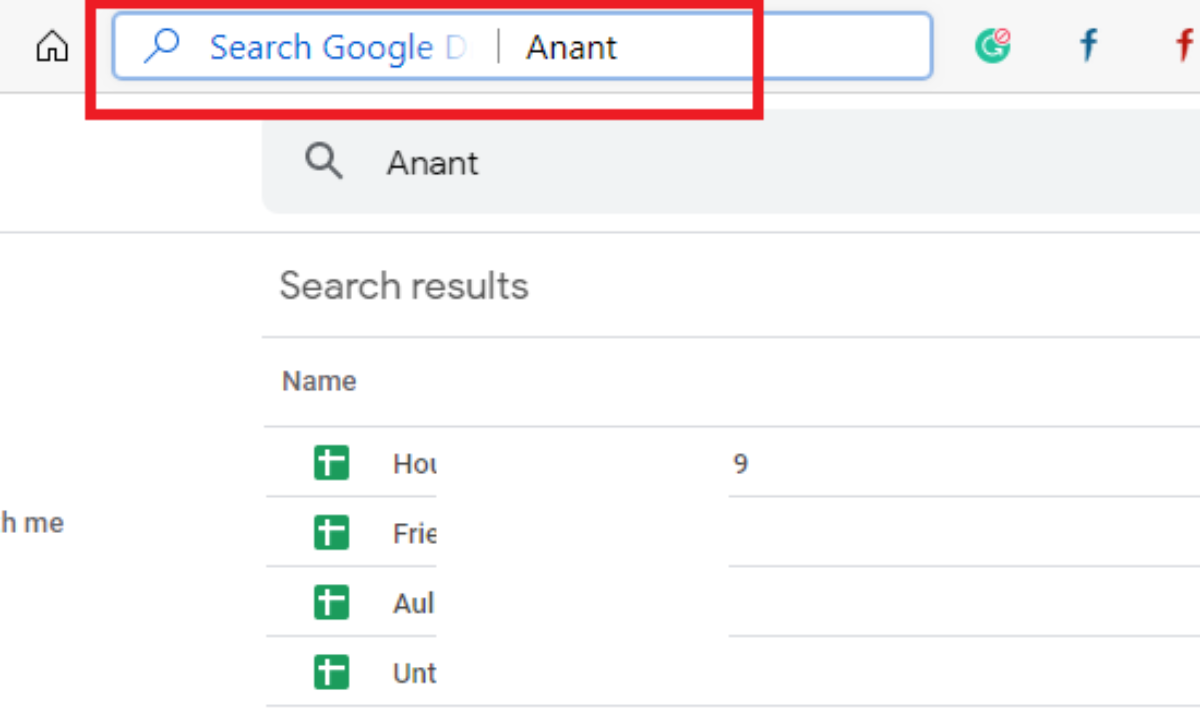Open the green Grammarly extension icon
This screenshot has height=720, width=1200.
pos(992,46)
